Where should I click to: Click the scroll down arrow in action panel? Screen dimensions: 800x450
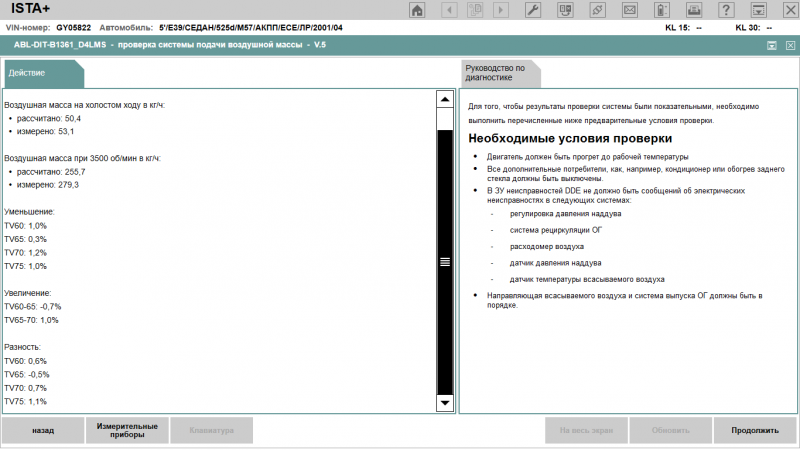tap(445, 403)
